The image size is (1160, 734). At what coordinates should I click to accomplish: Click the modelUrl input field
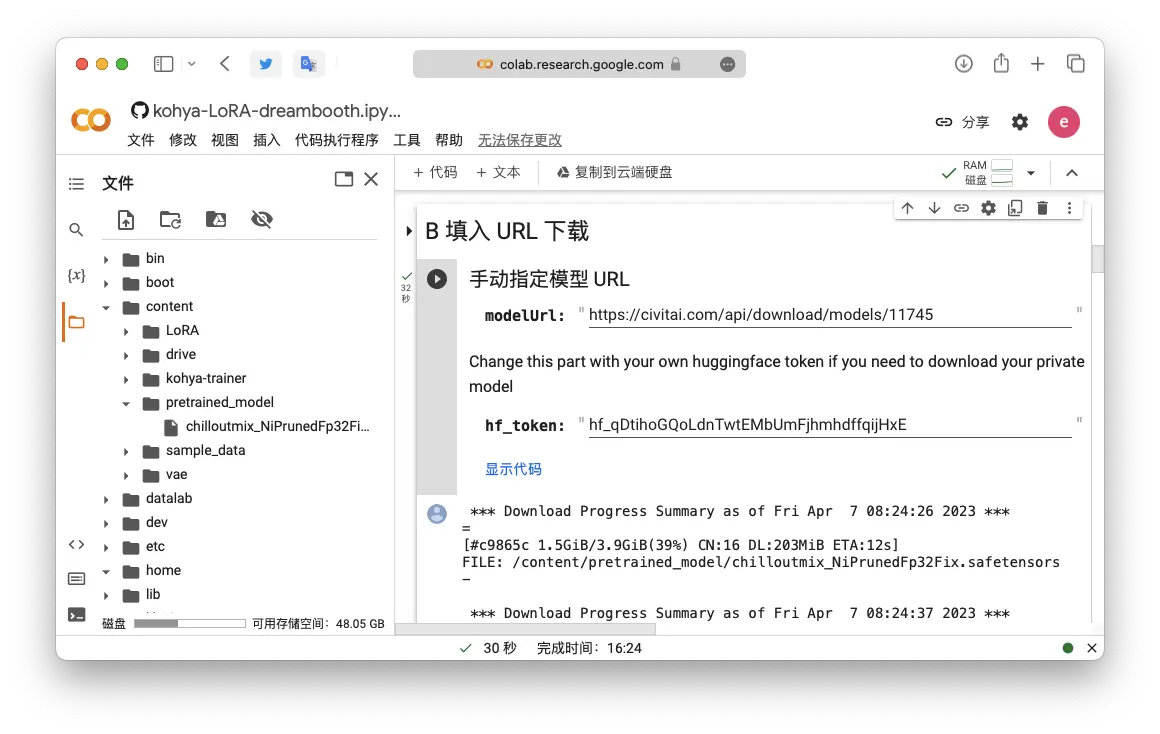pyautogui.click(x=829, y=315)
